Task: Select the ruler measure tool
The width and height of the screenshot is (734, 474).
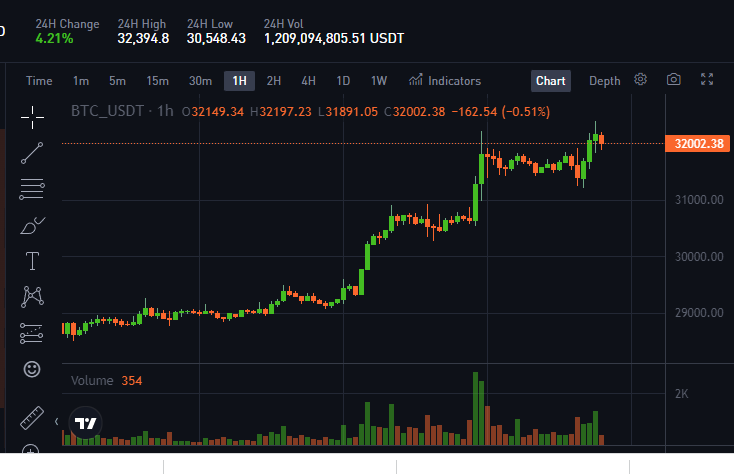Action: click(32, 417)
